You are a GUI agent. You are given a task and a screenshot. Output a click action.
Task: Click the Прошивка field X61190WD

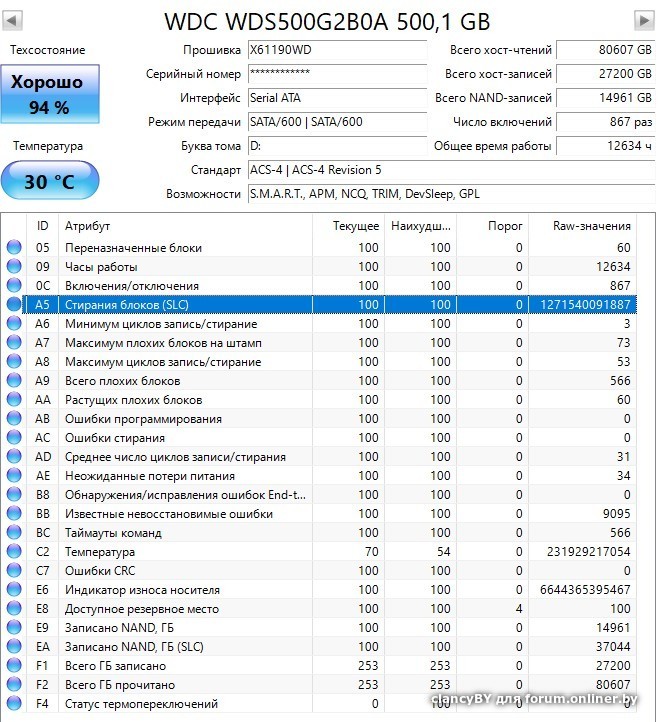[338, 50]
